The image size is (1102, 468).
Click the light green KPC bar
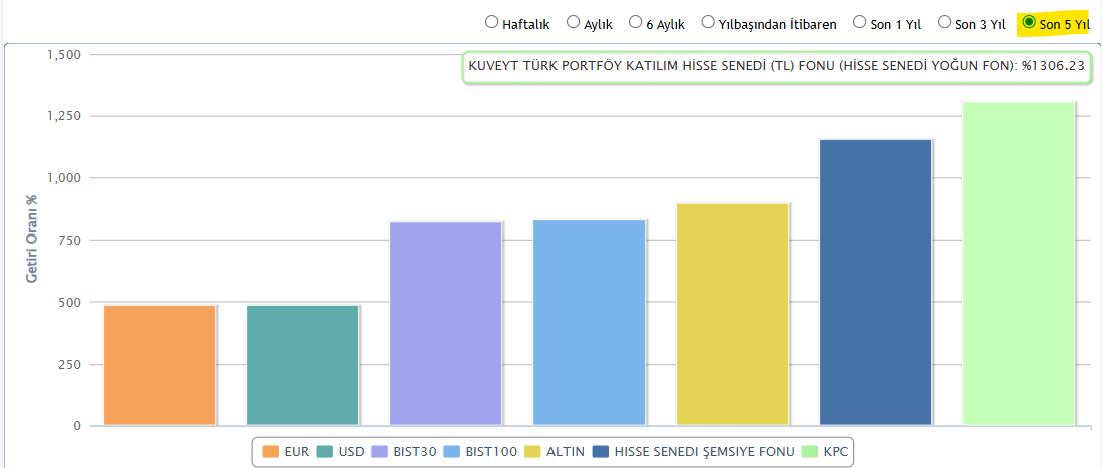(1019, 264)
